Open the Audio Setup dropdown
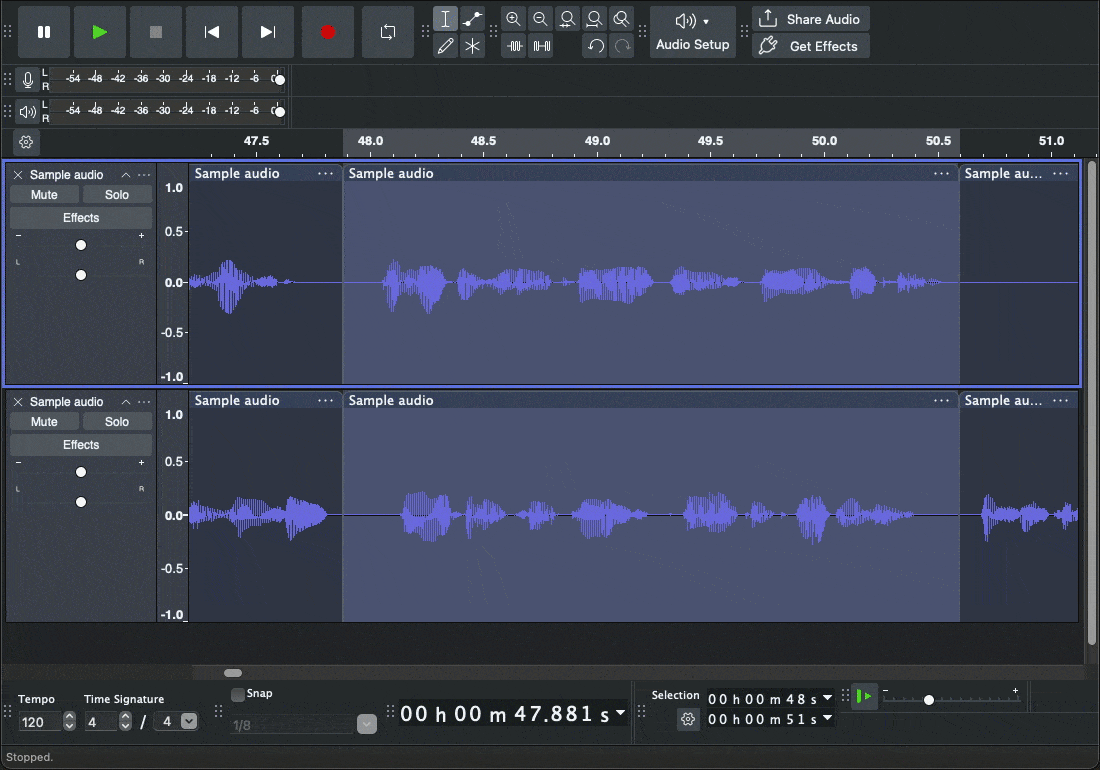The height and width of the screenshot is (770, 1100). tap(692, 32)
